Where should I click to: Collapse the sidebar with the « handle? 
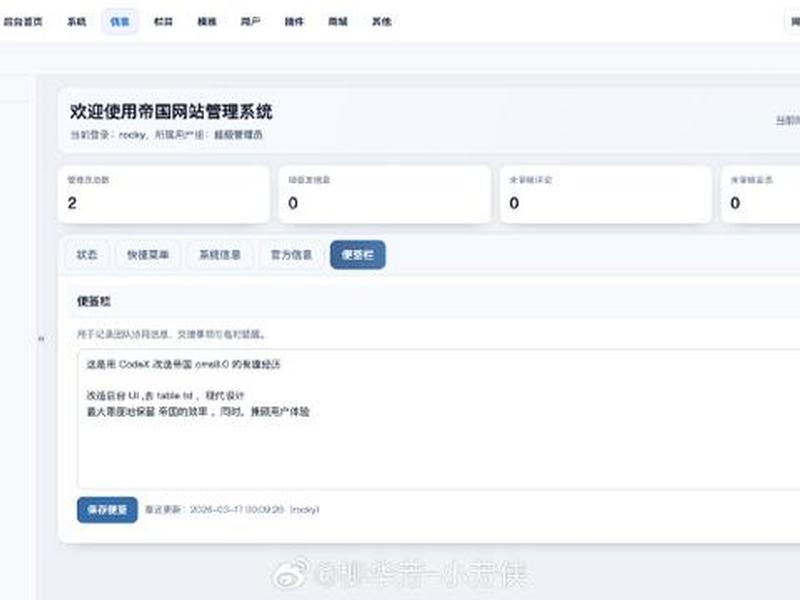pos(41,338)
